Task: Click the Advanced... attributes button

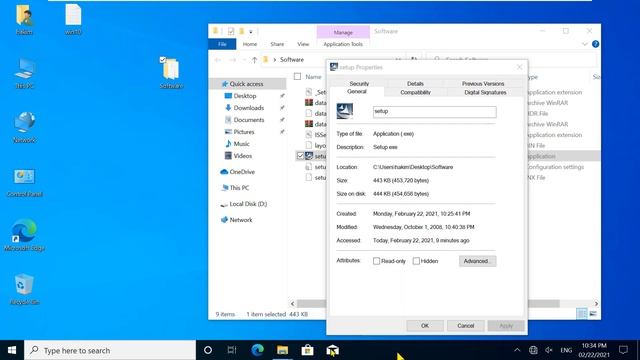Action: tap(477, 261)
